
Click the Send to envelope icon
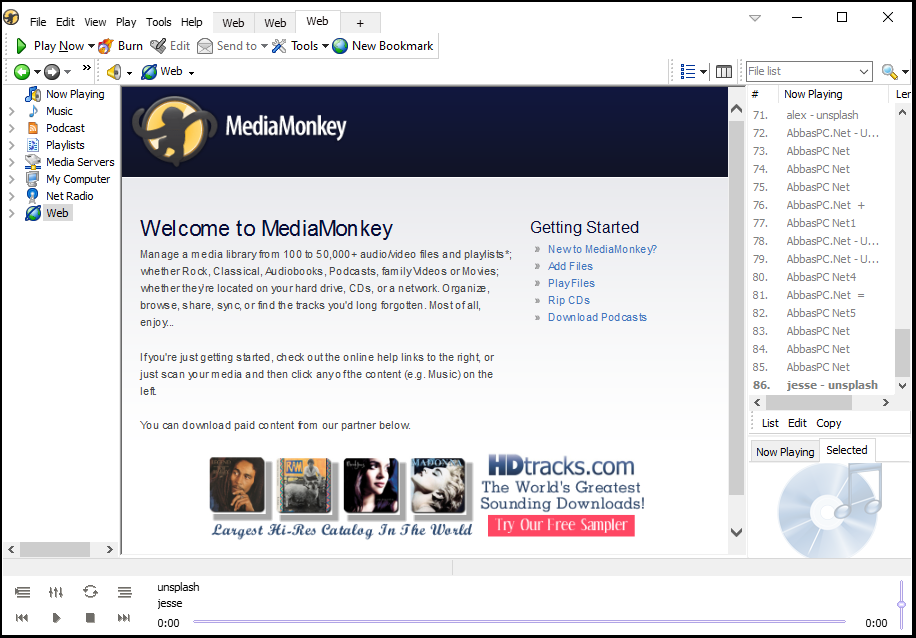pos(205,46)
